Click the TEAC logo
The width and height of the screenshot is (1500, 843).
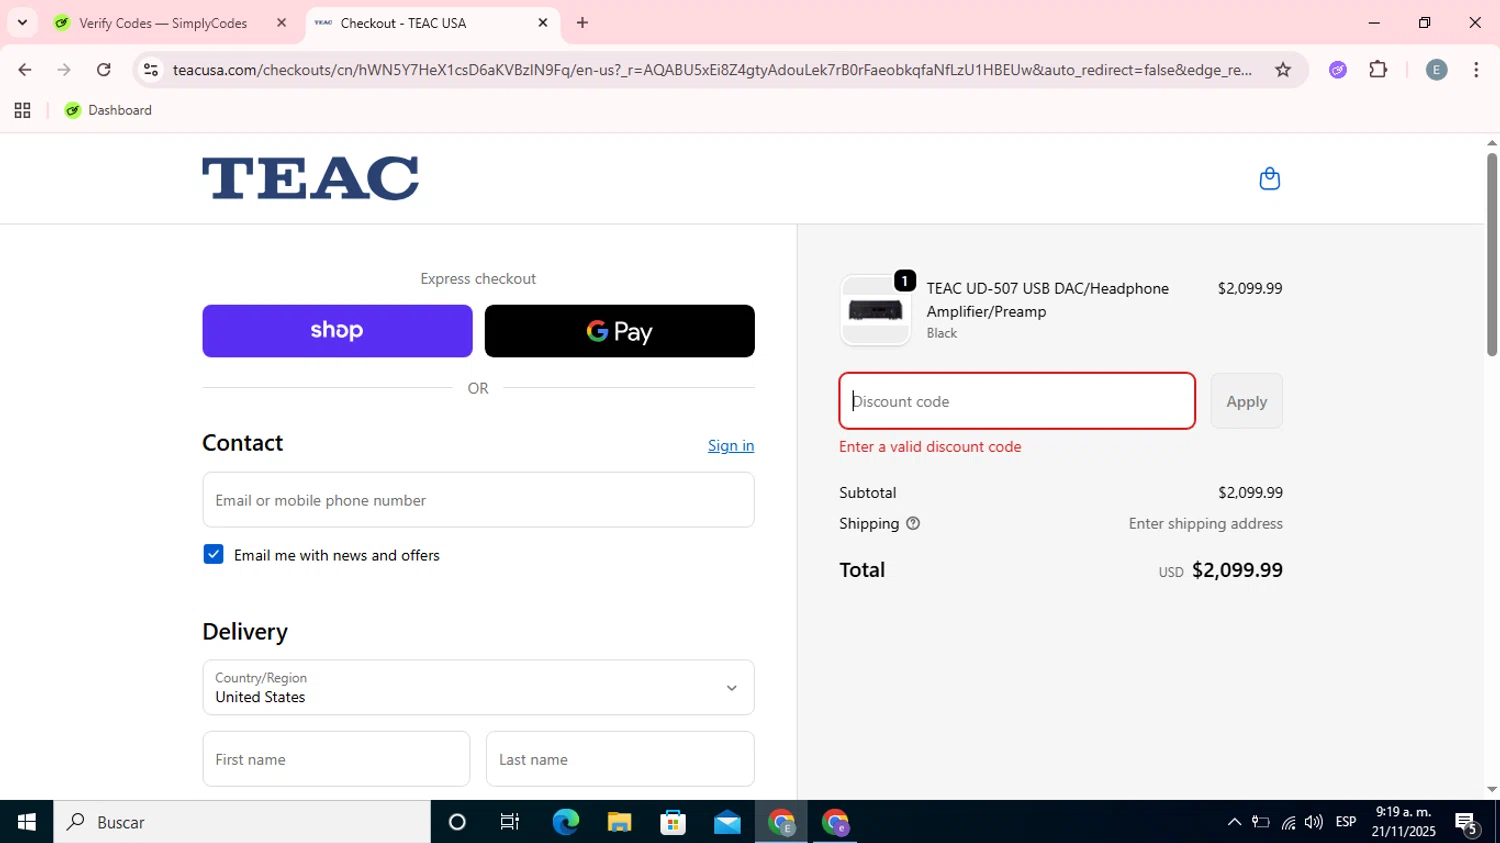pyautogui.click(x=310, y=178)
